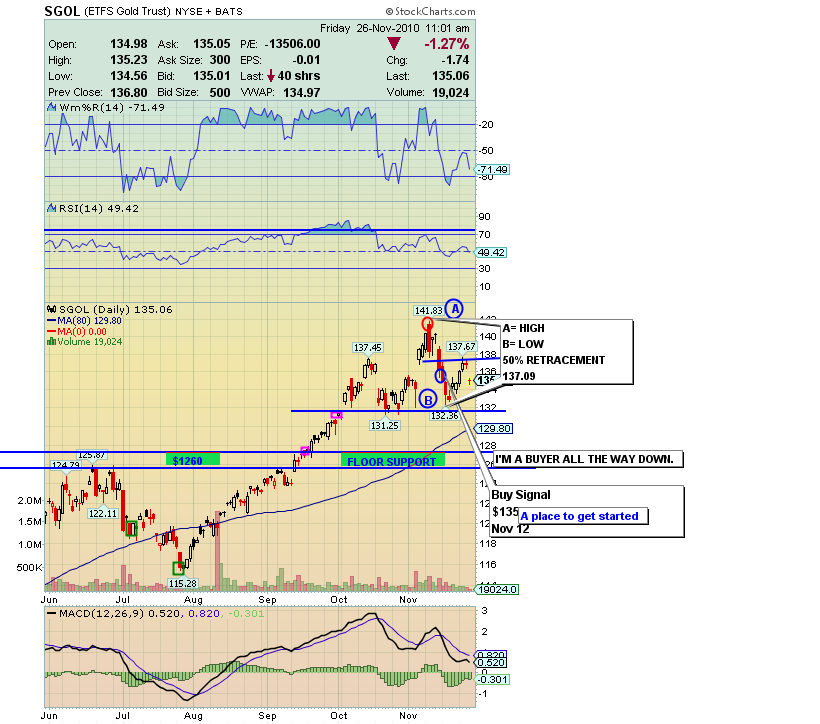The width and height of the screenshot is (820, 724).
Task: Click the "NYSE + BATS" exchange label
Action: [x=209, y=12]
